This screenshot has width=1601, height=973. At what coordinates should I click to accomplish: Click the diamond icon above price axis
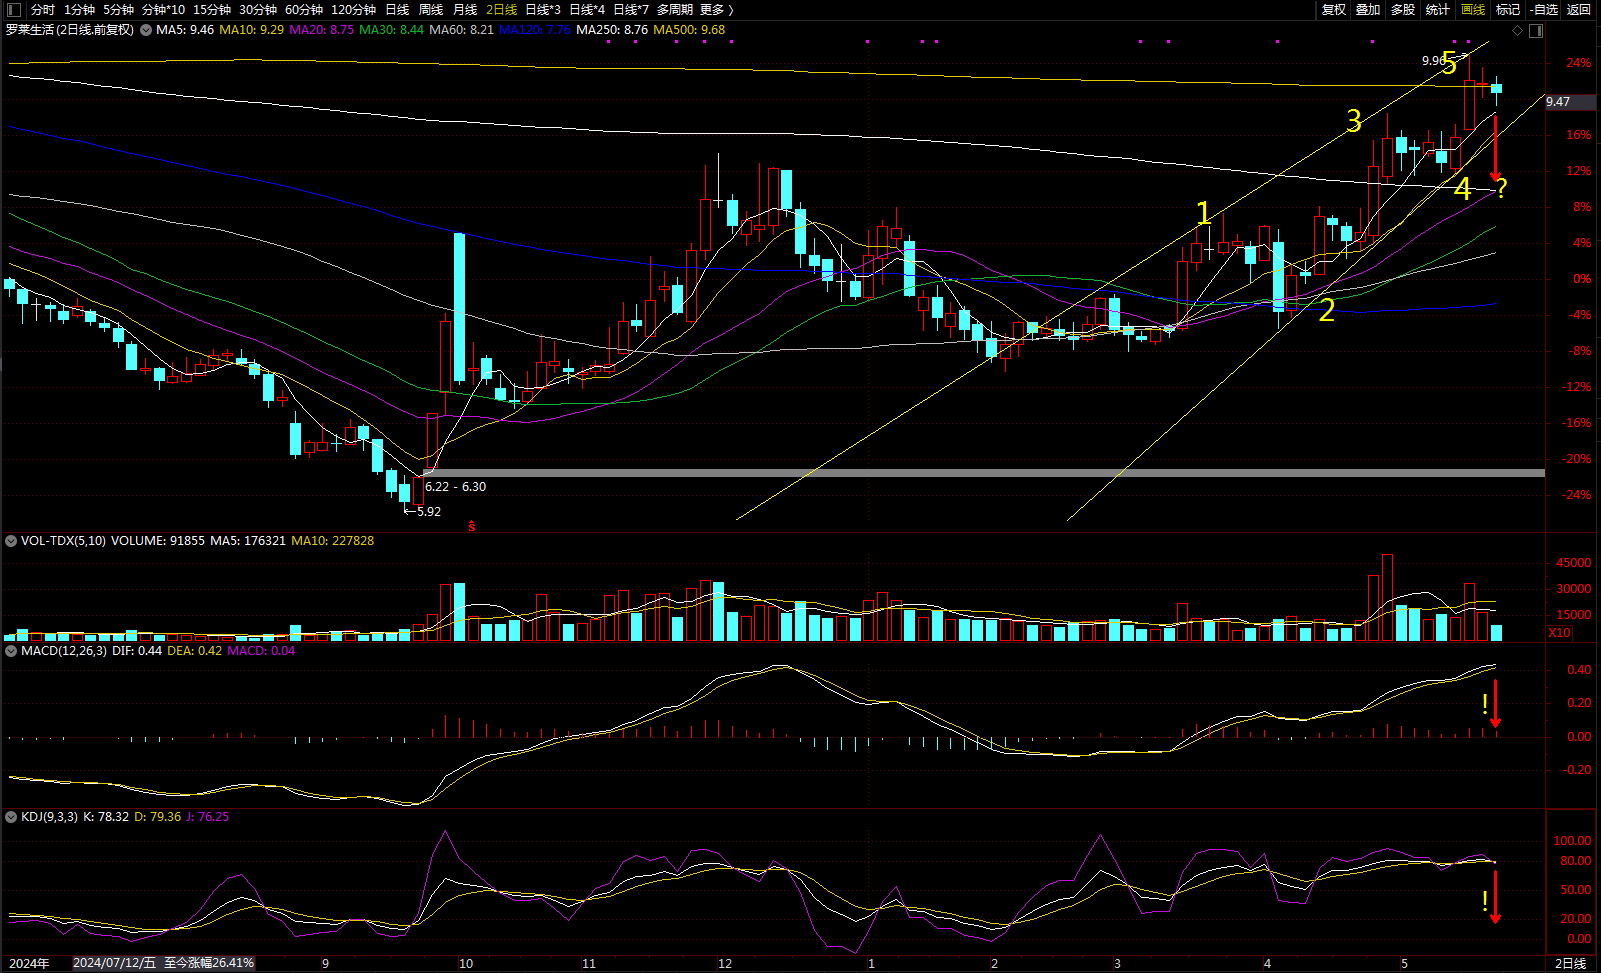1518,31
